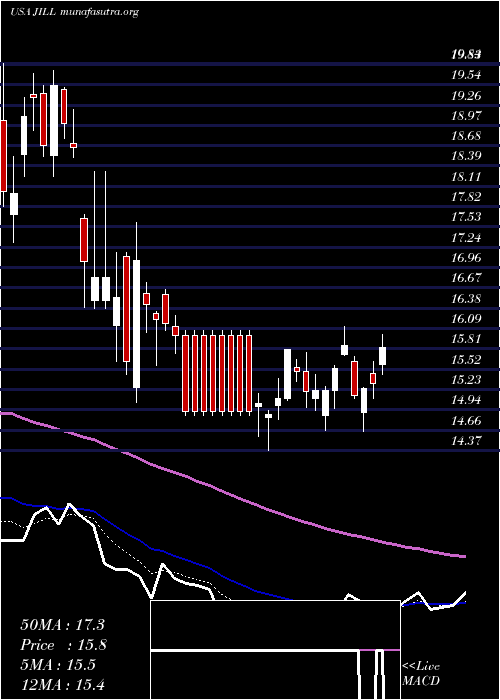Select the 18.68 price axis label

pos(466,136)
